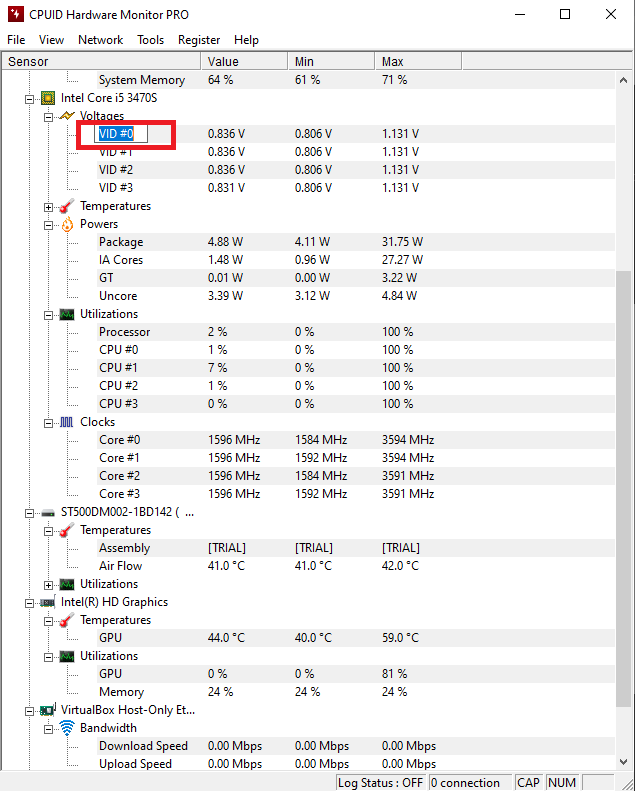Open the Network menu

[100, 40]
